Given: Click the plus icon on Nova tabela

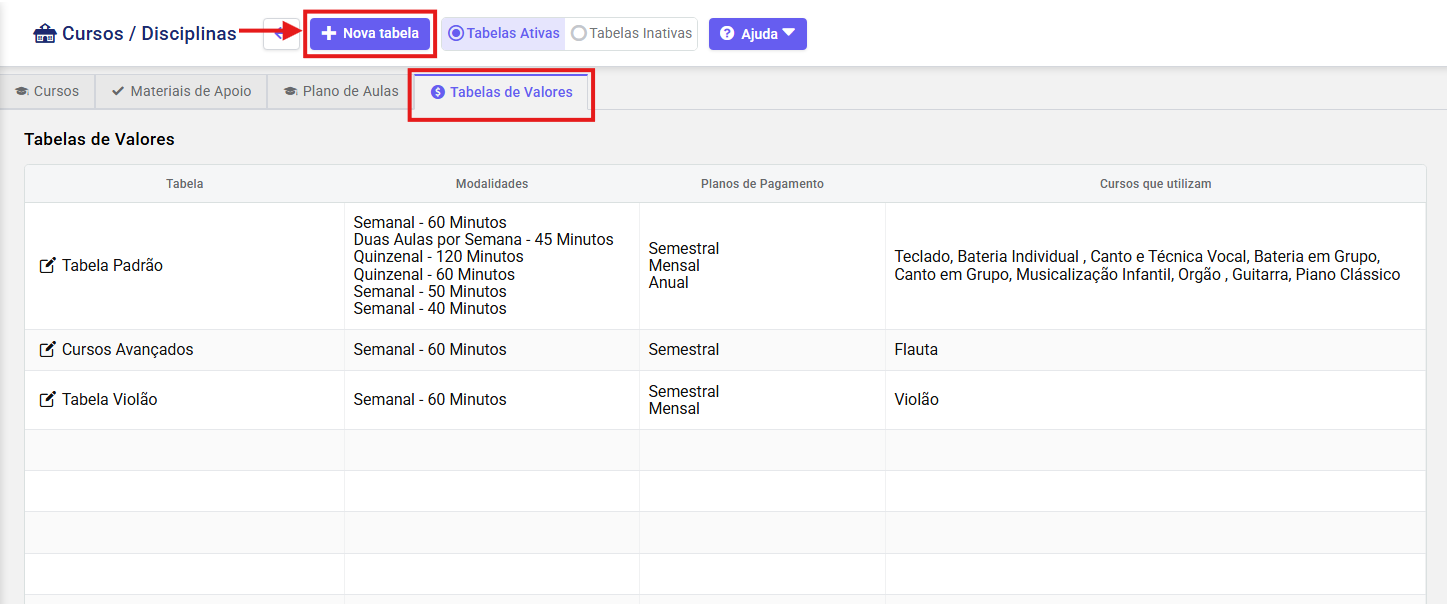Looking at the screenshot, I should click(329, 34).
